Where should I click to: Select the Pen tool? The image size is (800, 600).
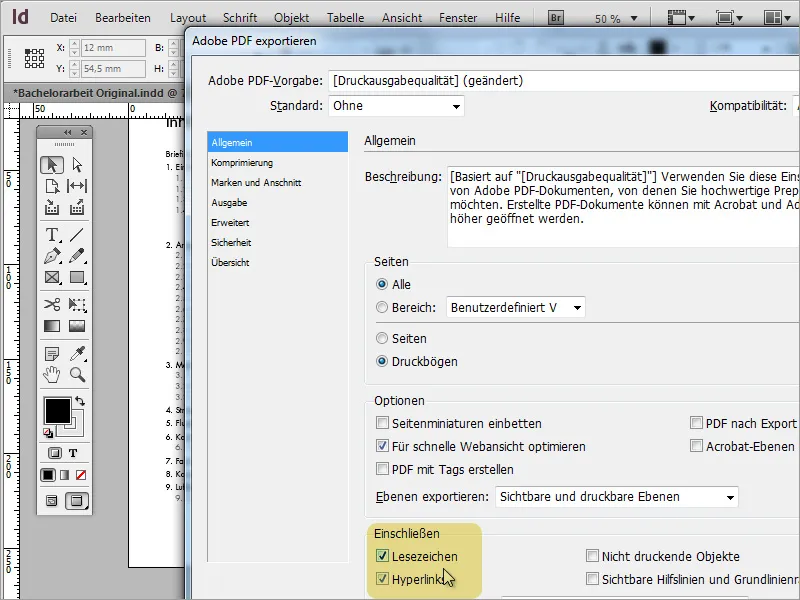(x=52, y=256)
